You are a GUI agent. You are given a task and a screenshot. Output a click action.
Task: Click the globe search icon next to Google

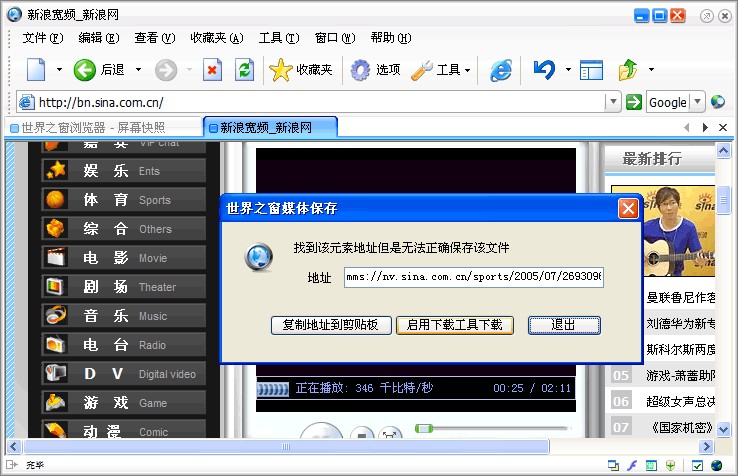tap(718, 102)
